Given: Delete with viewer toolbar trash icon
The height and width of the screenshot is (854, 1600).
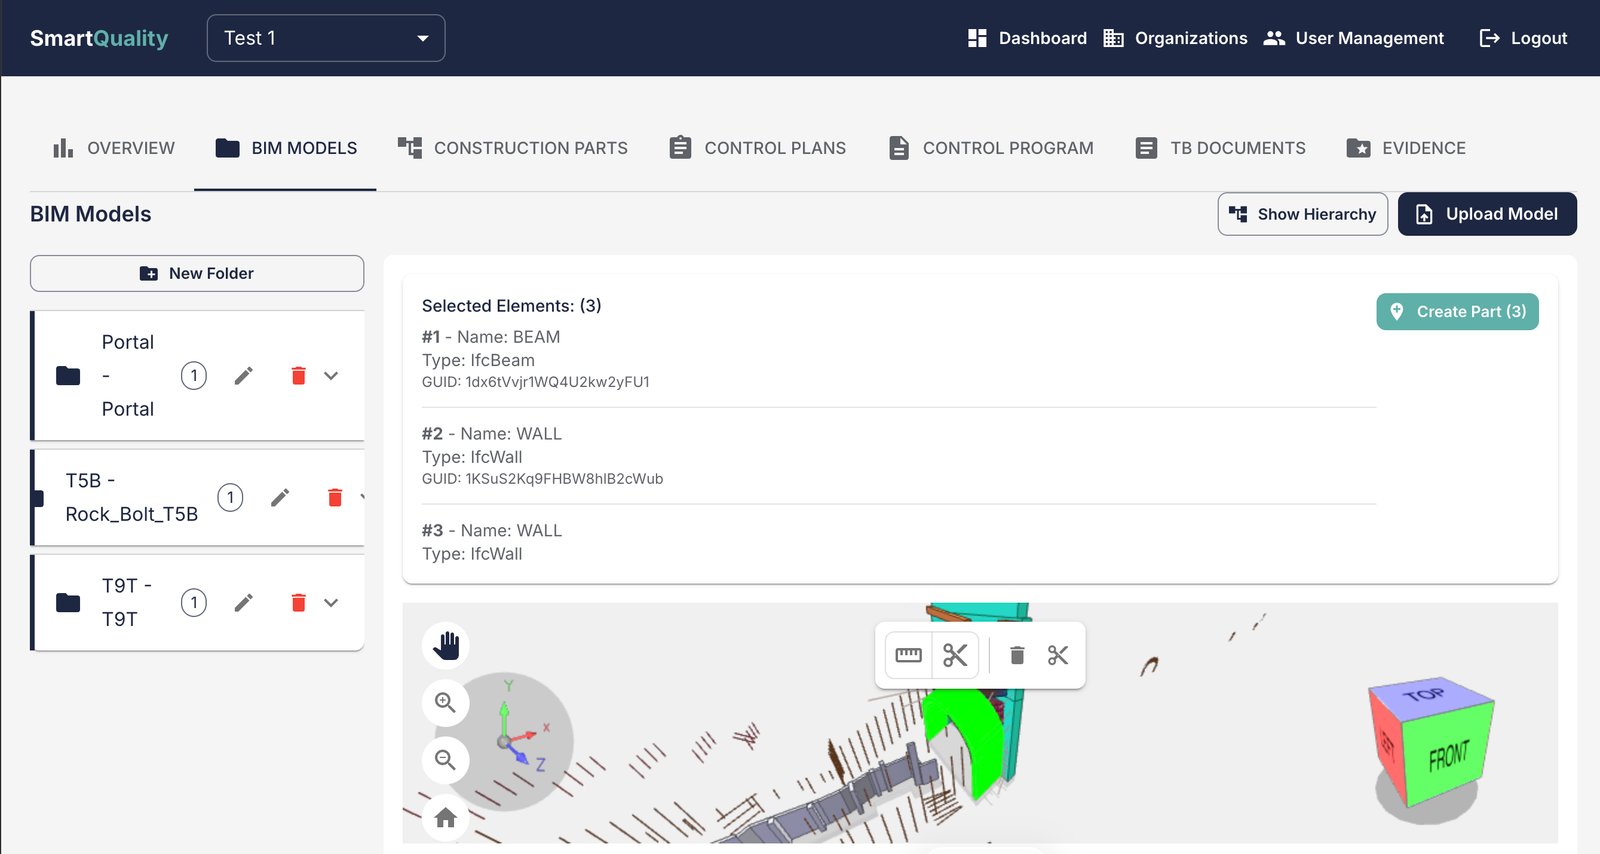Looking at the screenshot, I should (x=1017, y=655).
